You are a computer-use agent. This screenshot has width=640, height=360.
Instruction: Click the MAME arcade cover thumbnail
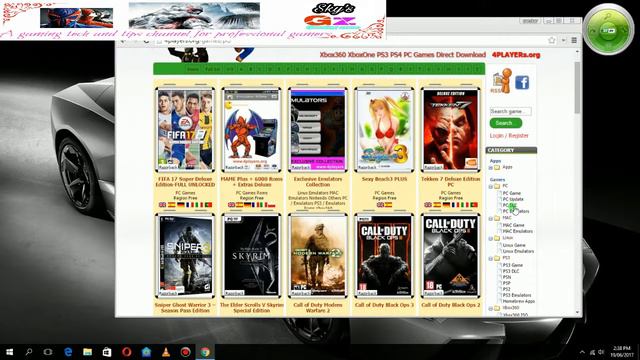coord(251,130)
